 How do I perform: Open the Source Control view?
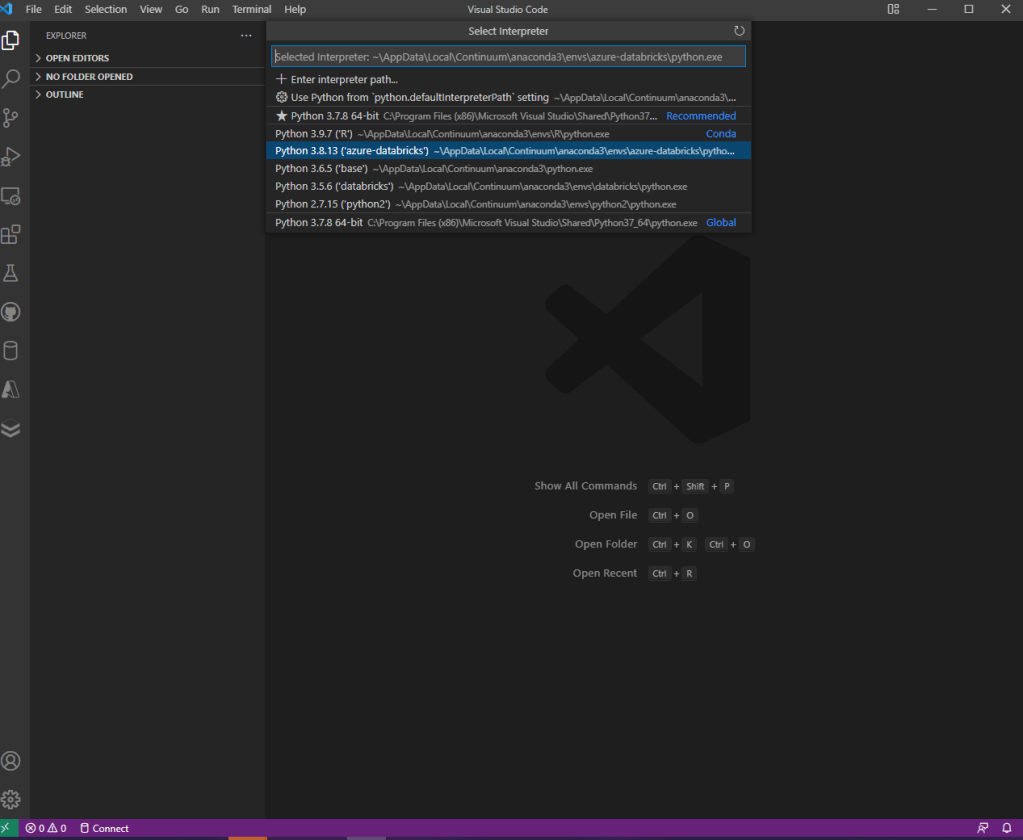11,117
